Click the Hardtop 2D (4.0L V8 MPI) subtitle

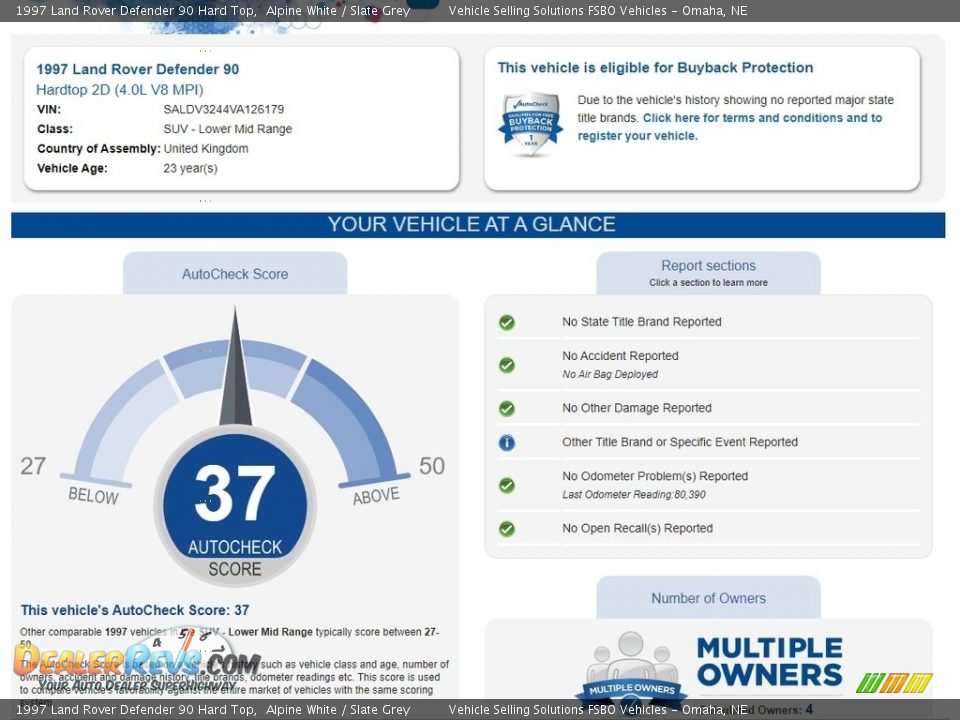pyautogui.click(x=119, y=90)
